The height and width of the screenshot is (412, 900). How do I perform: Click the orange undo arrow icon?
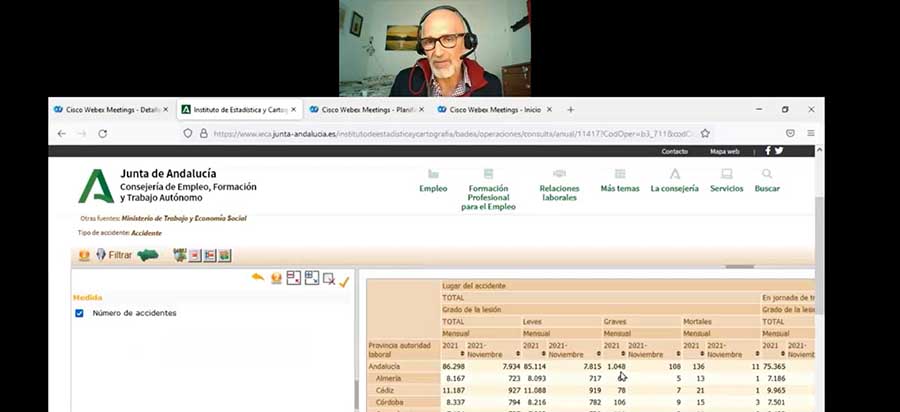coord(258,278)
